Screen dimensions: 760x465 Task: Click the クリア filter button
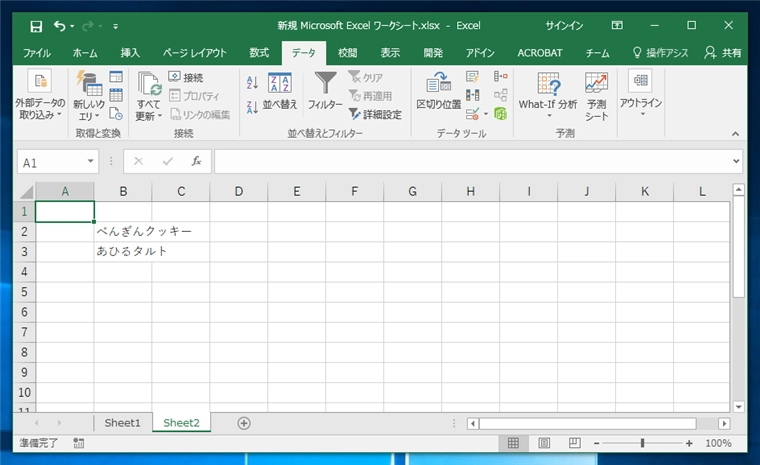[x=366, y=77]
